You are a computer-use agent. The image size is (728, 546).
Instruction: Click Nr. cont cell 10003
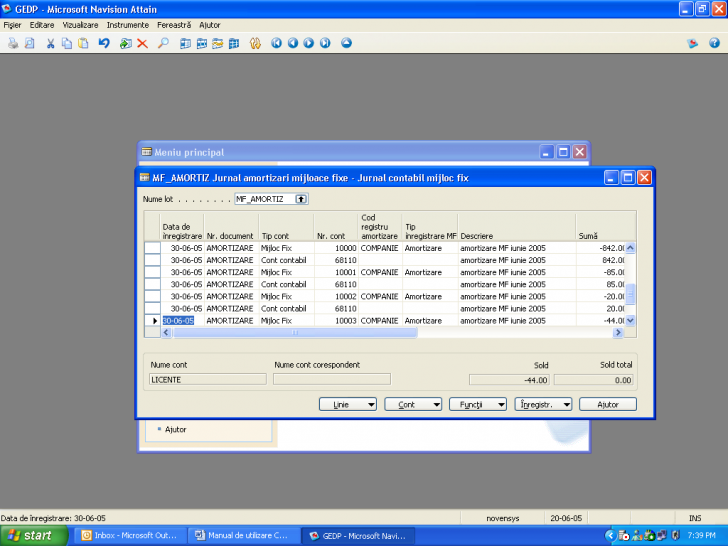337,320
